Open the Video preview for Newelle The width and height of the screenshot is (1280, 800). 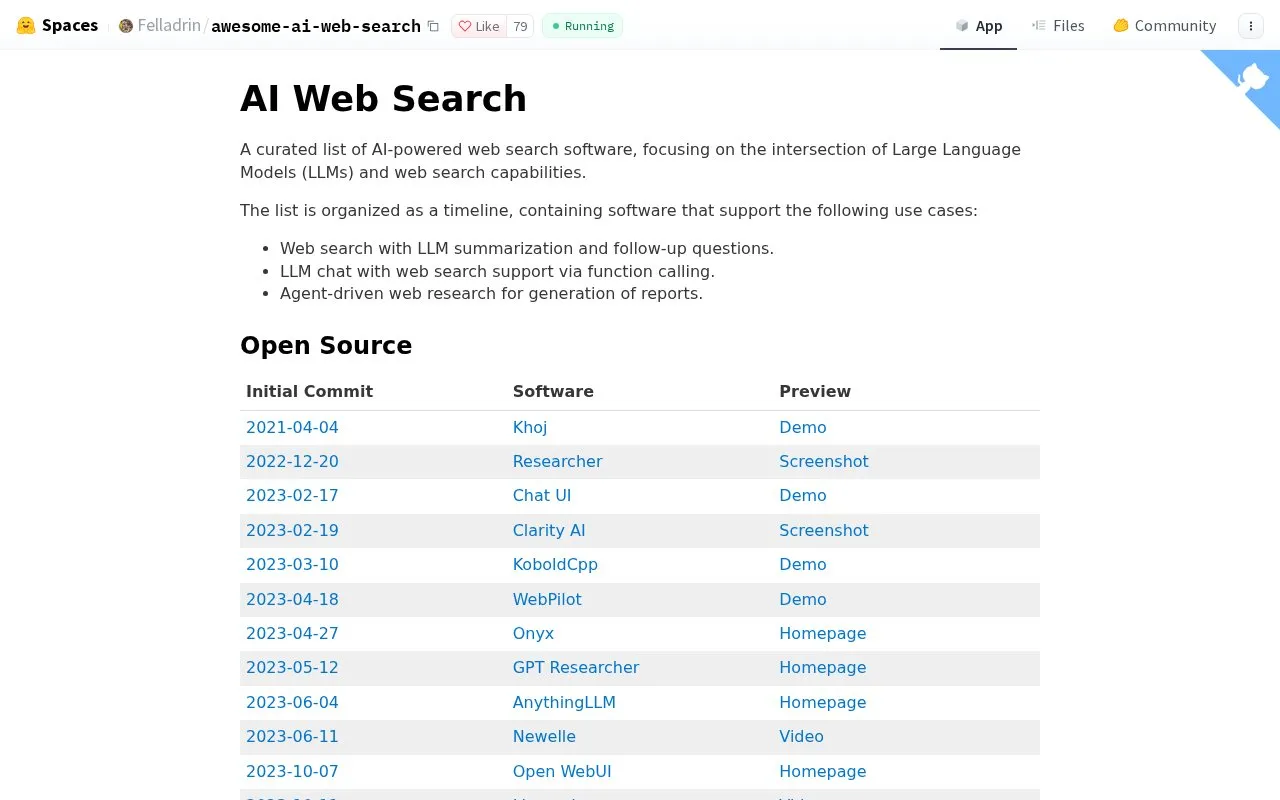(x=801, y=736)
